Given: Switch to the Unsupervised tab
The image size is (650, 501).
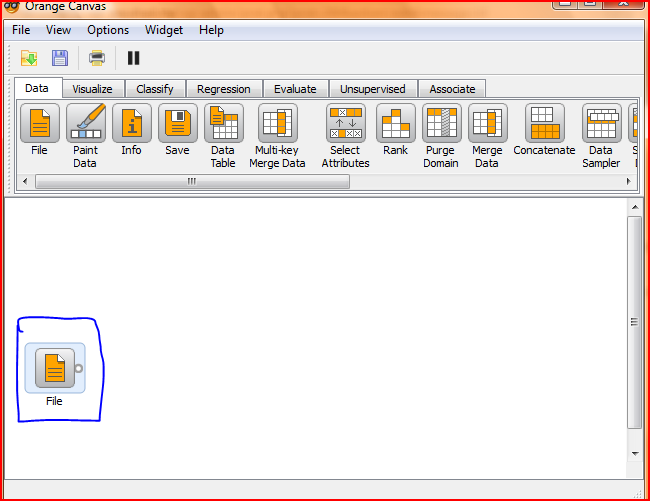Looking at the screenshot, I should click(x=373, y=89).
